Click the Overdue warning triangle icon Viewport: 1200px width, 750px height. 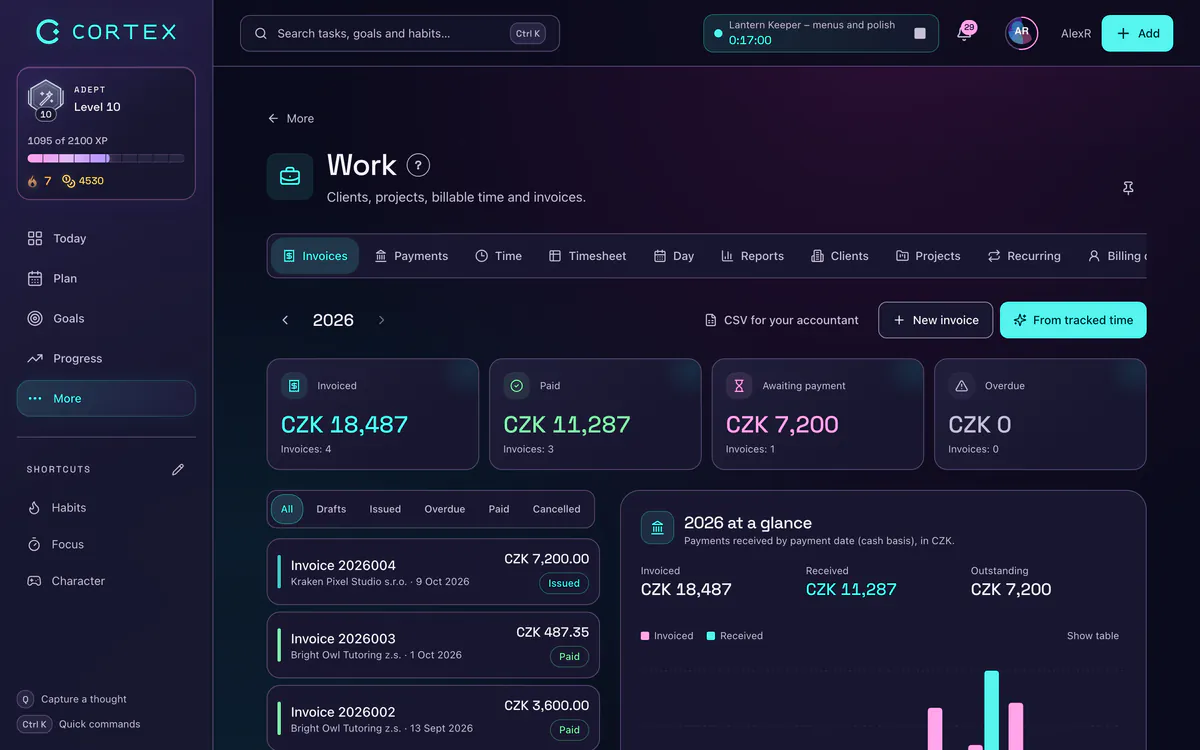[961, 385]
